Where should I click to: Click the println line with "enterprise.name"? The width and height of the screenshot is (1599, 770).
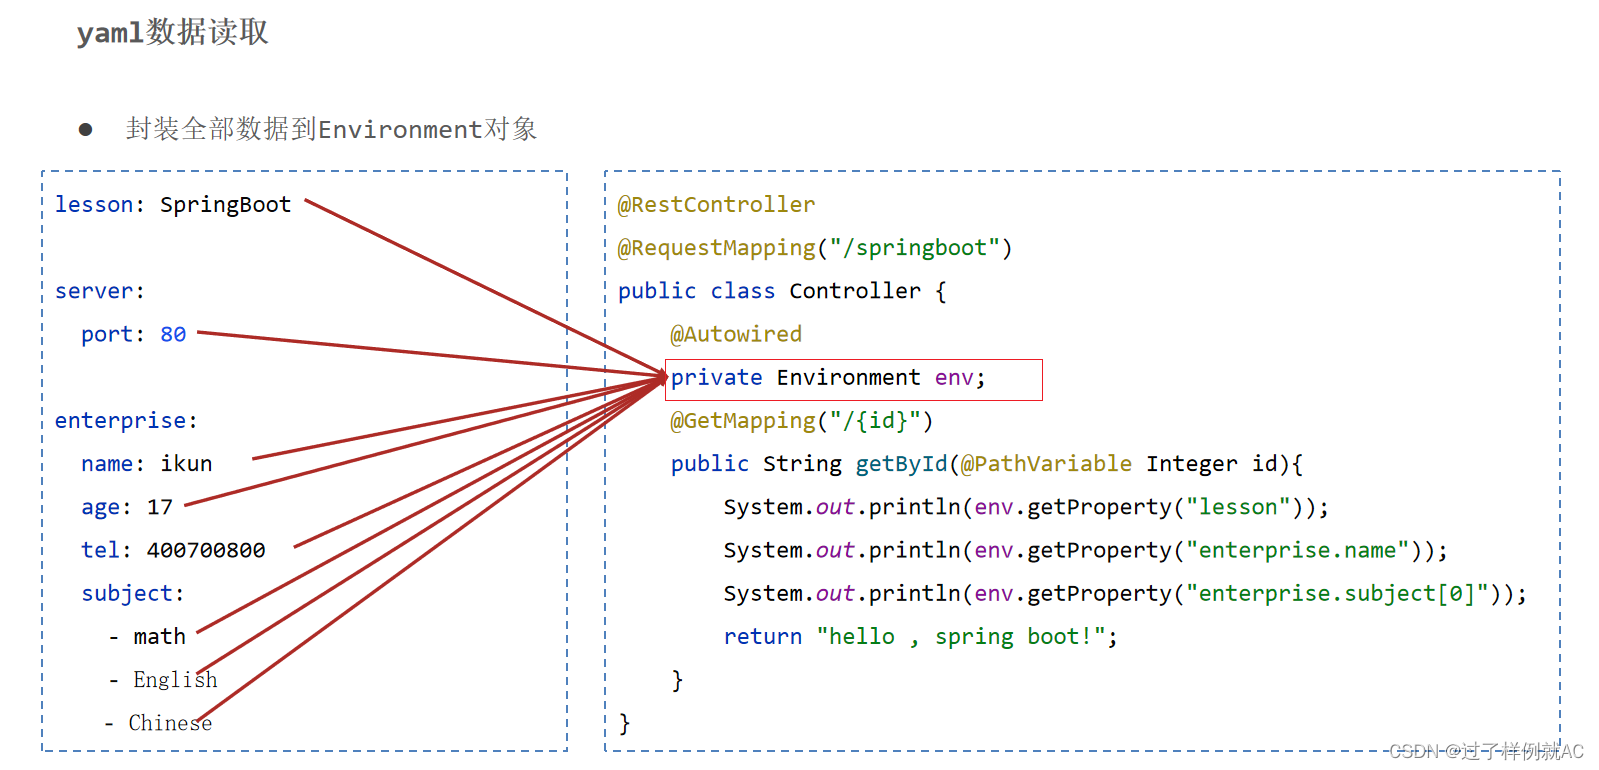click(1085, 550)
